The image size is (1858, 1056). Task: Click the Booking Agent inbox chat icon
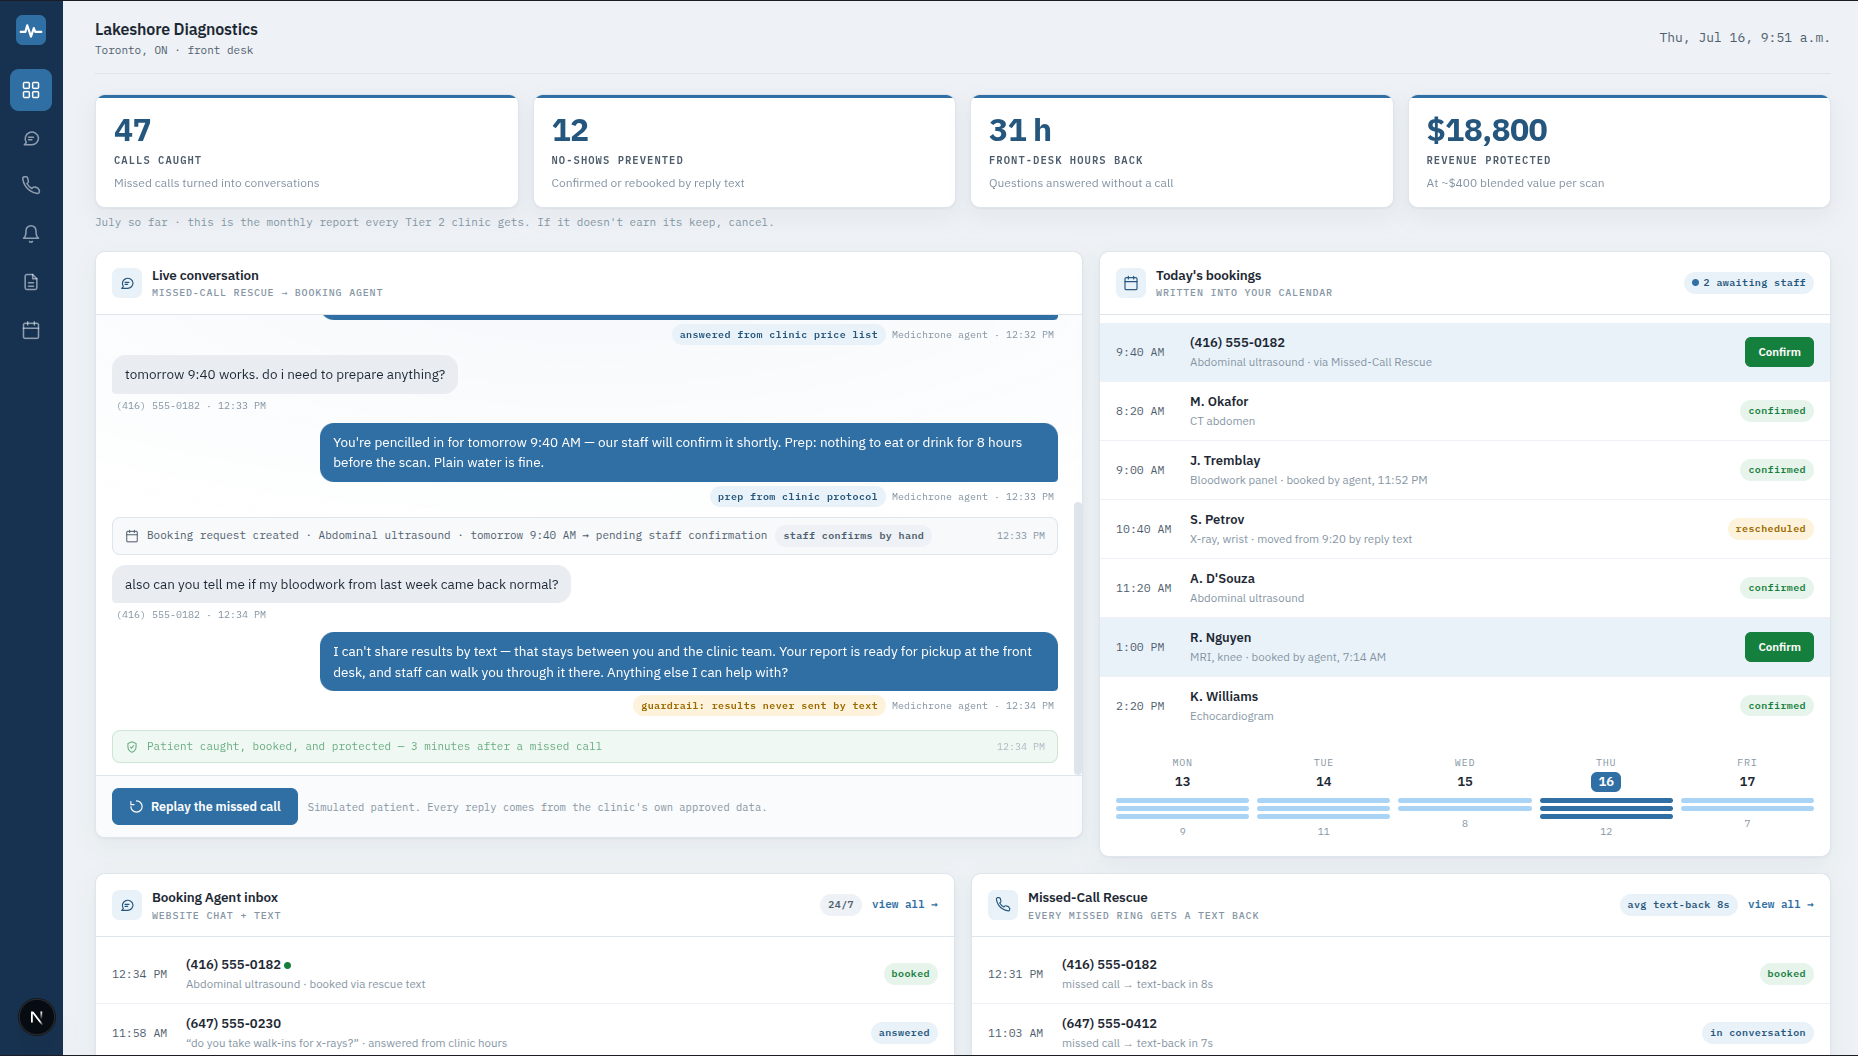pos(127,905)
